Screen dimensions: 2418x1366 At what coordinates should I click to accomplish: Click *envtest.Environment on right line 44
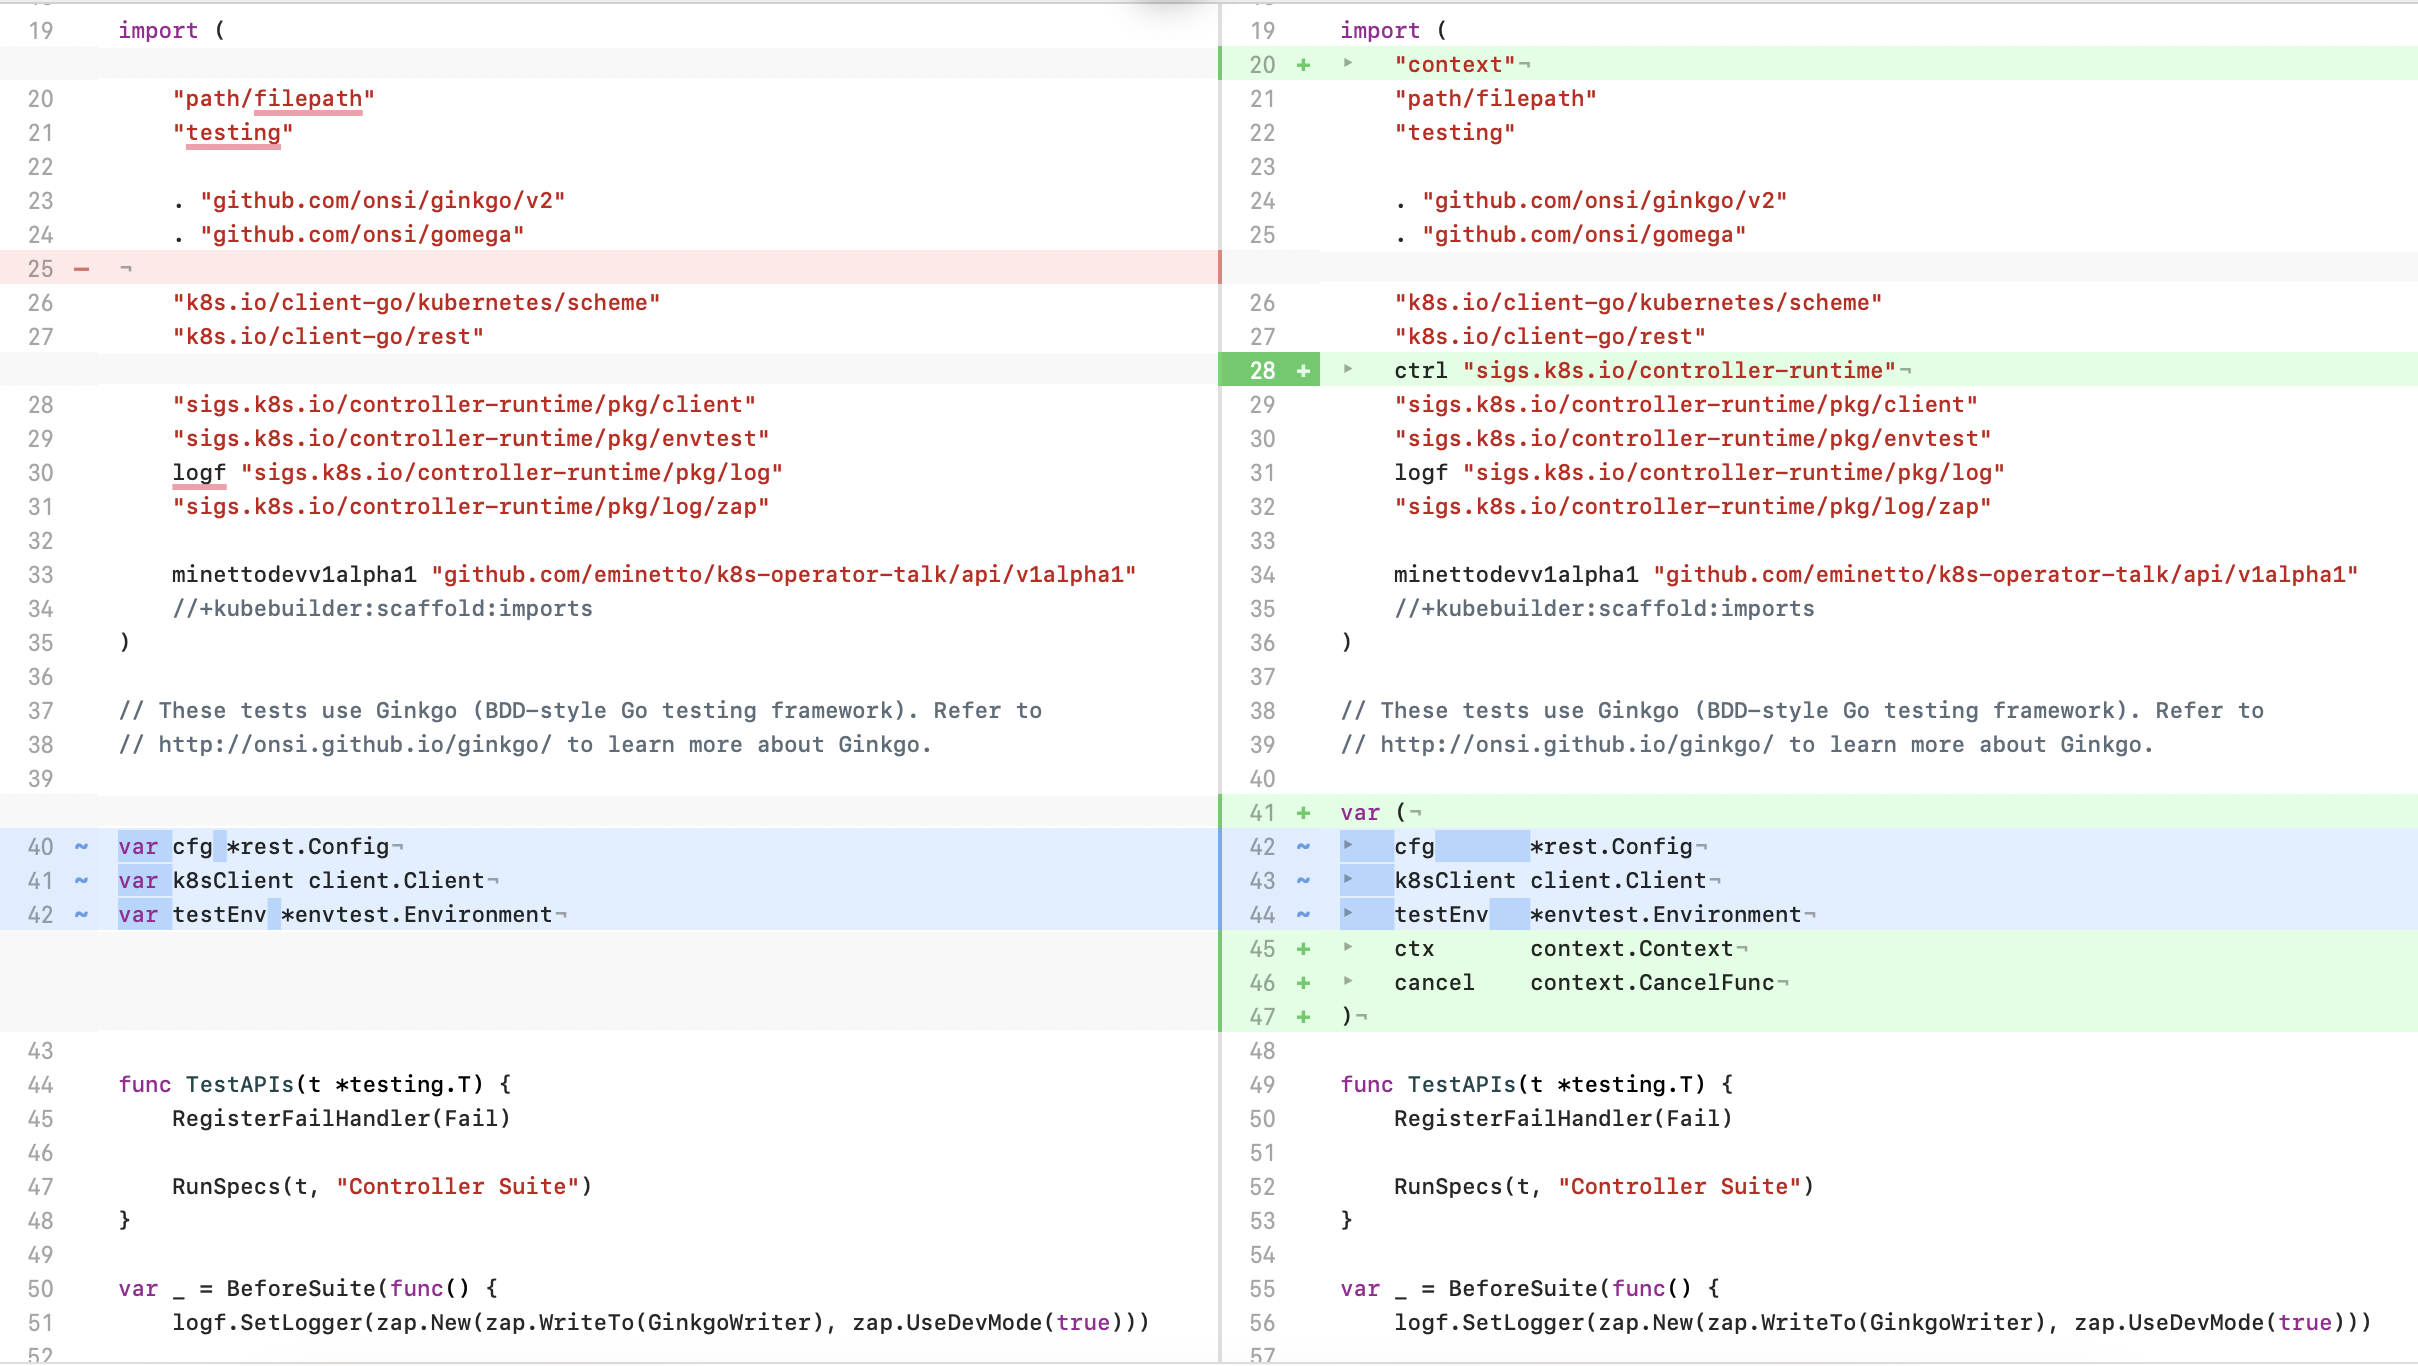coord(1666,915)
